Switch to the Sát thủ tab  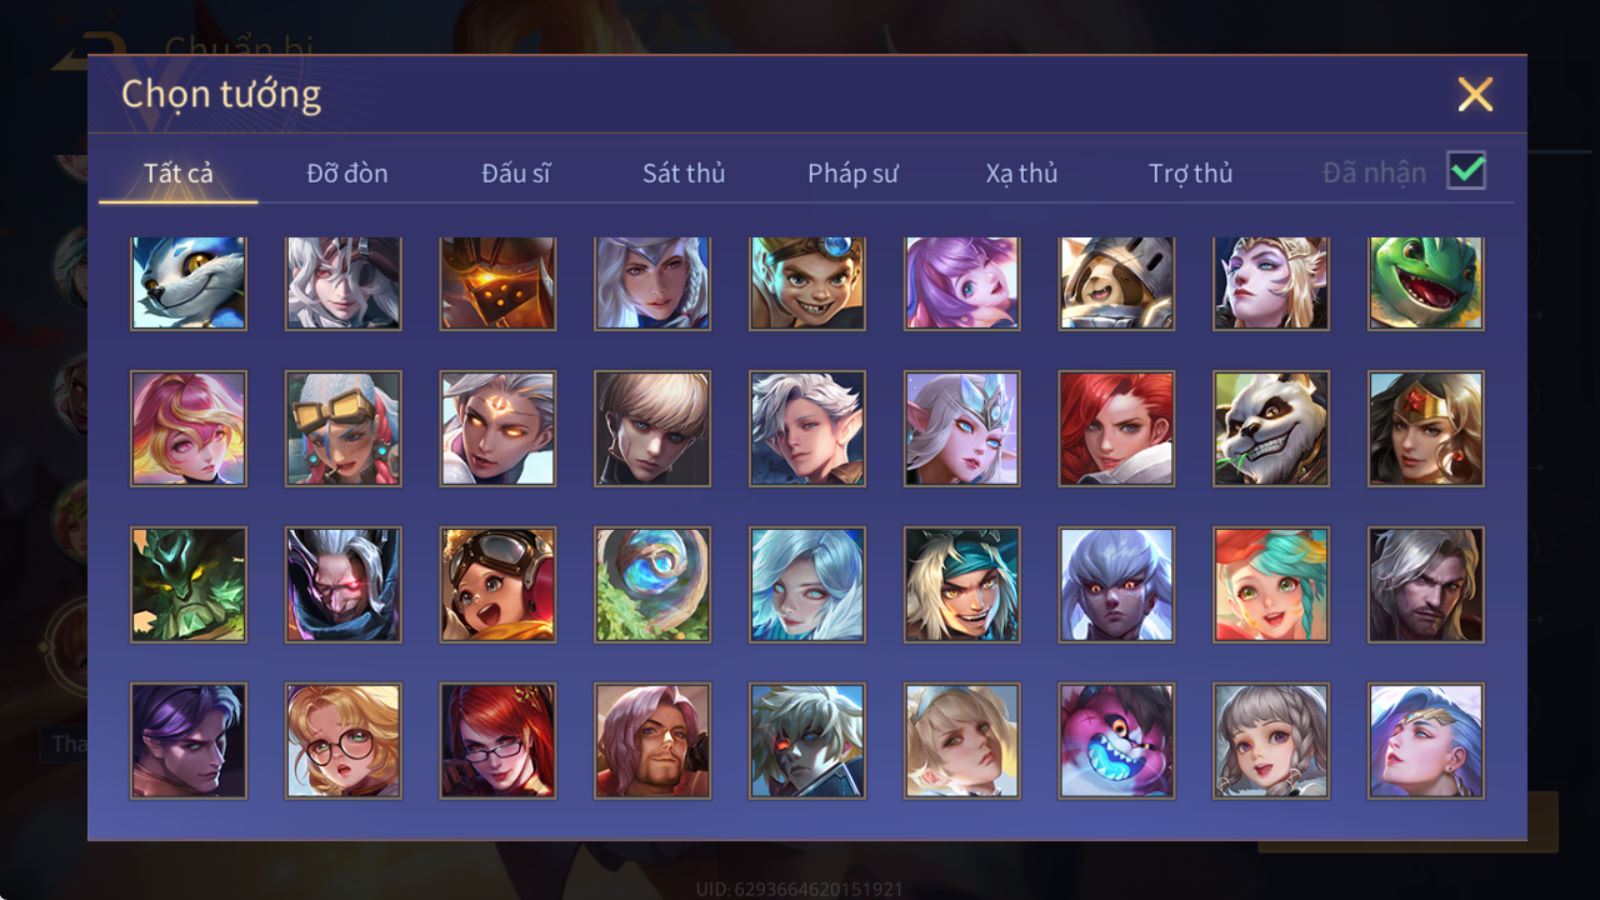[684, 173]
